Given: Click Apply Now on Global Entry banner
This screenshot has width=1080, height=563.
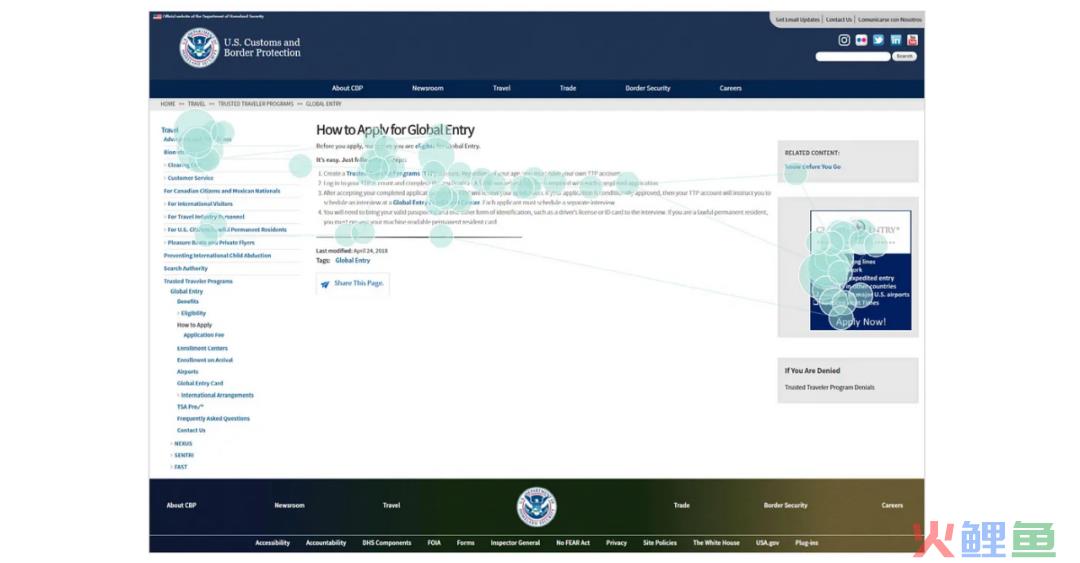Looking at the screenshot, I should (x=860, y=322).
